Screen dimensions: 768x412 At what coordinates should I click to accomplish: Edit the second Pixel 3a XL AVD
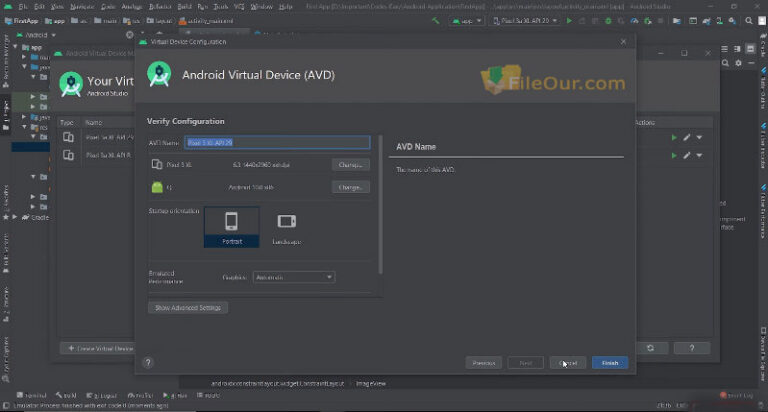click(x=687, y=155)
